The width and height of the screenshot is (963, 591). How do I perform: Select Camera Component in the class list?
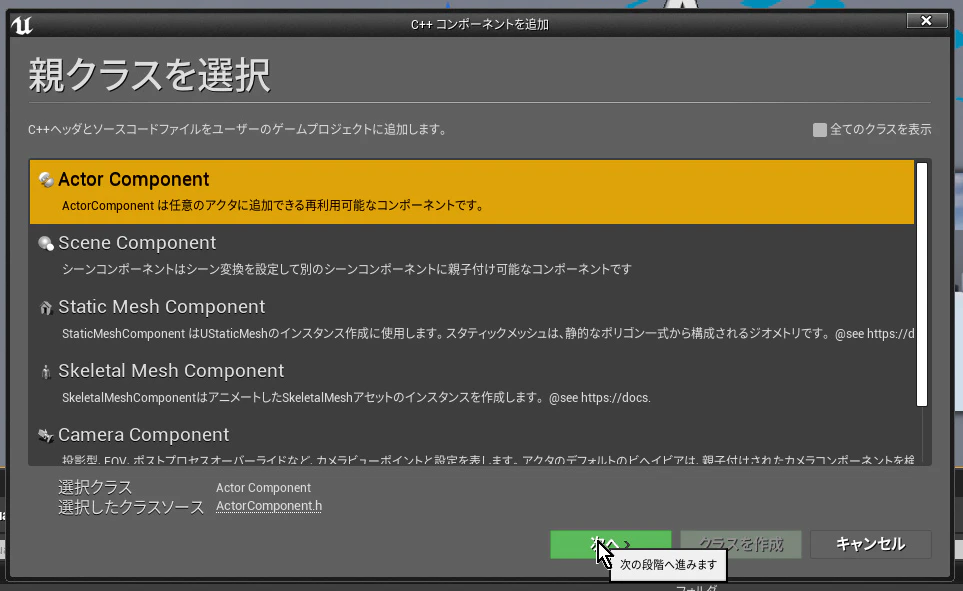click(x=472, y=441)
